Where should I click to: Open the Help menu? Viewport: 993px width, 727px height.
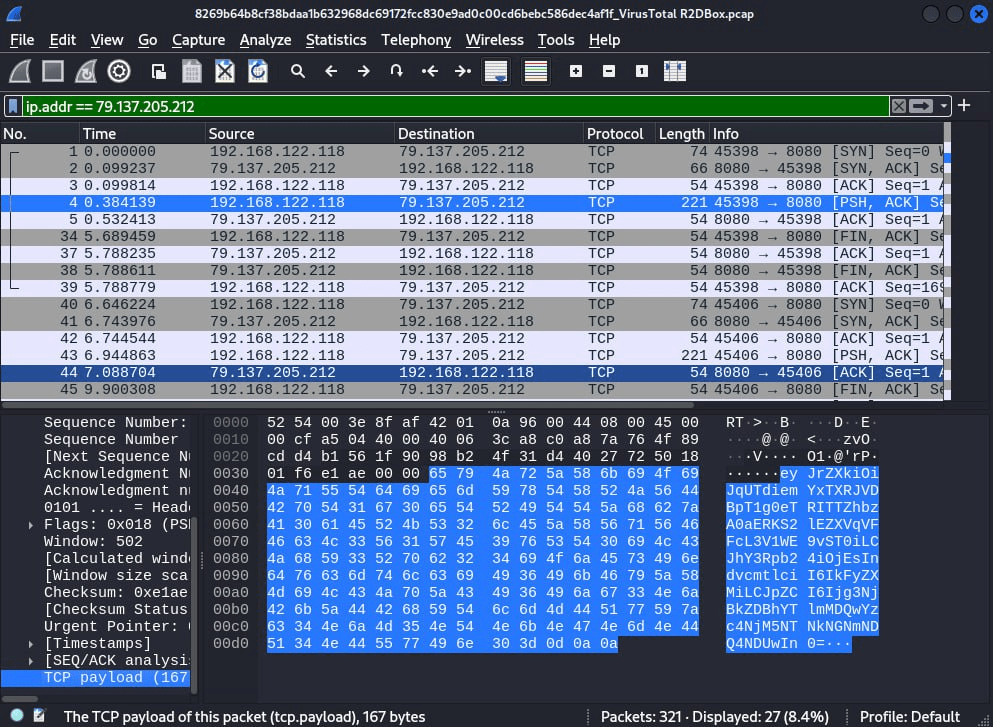604,40
